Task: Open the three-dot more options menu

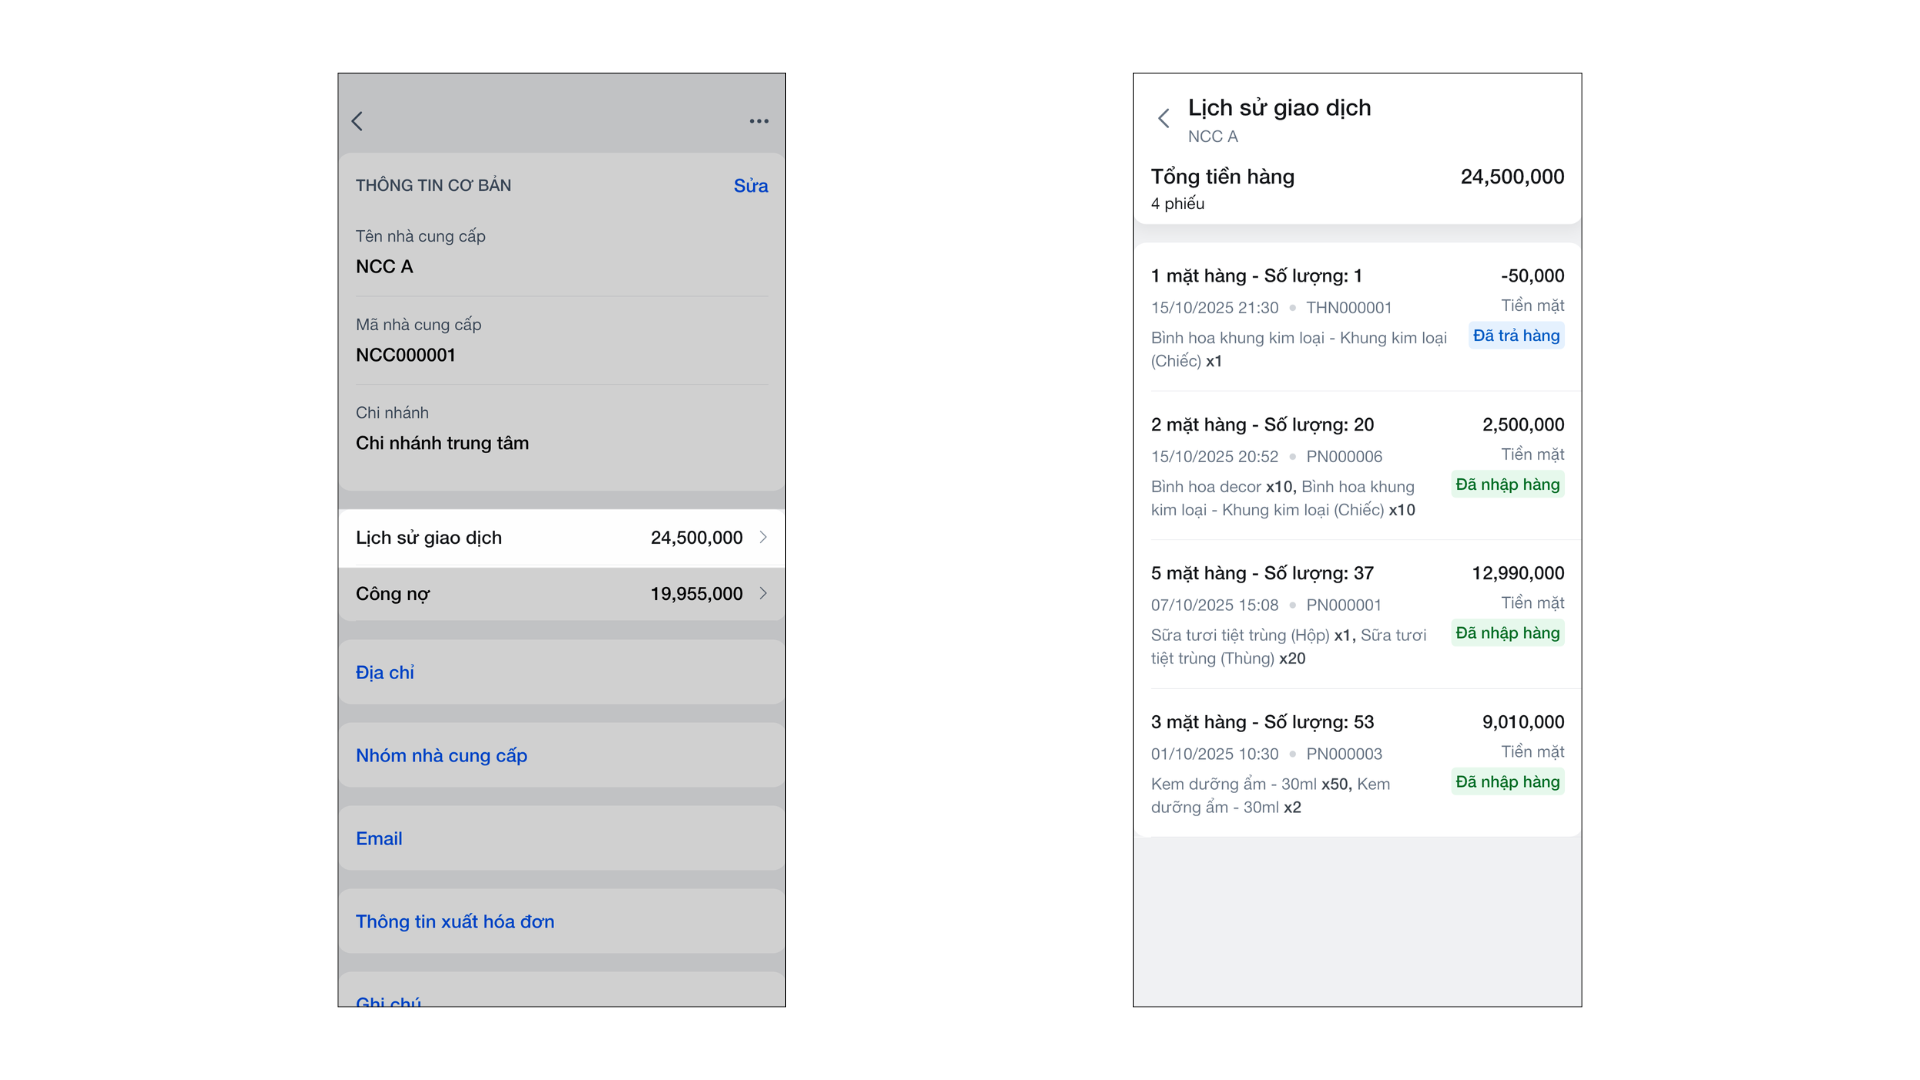Action: click(x=759, y=121)
